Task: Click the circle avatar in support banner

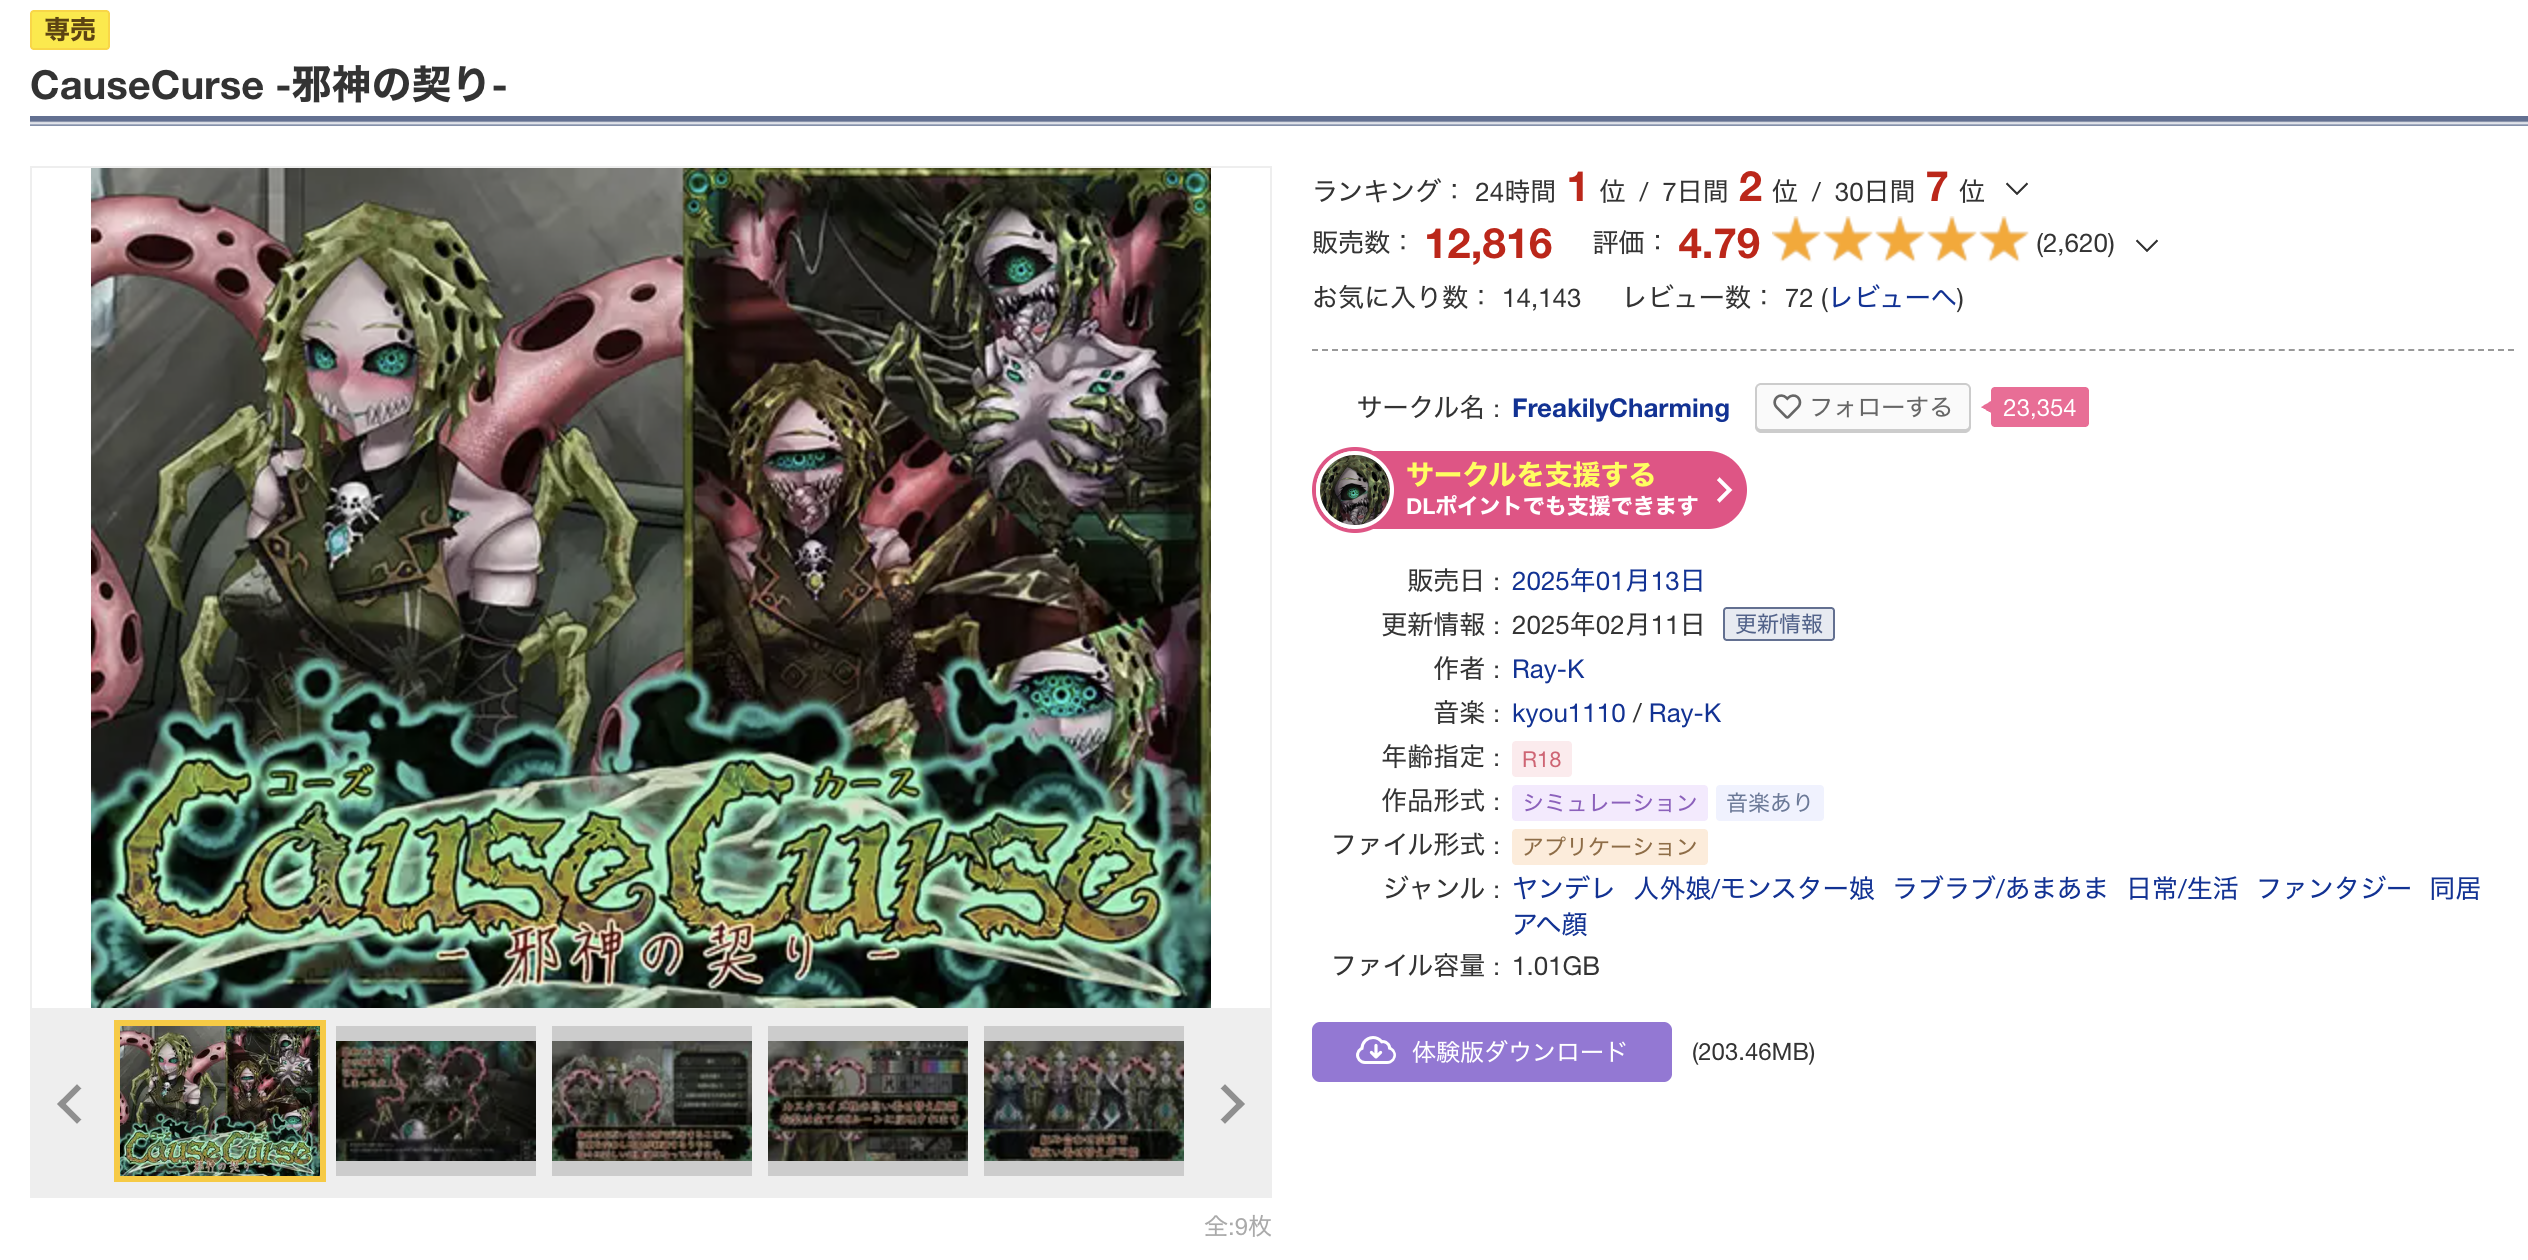Action: pyautogui.click(x=1354, y=490)
